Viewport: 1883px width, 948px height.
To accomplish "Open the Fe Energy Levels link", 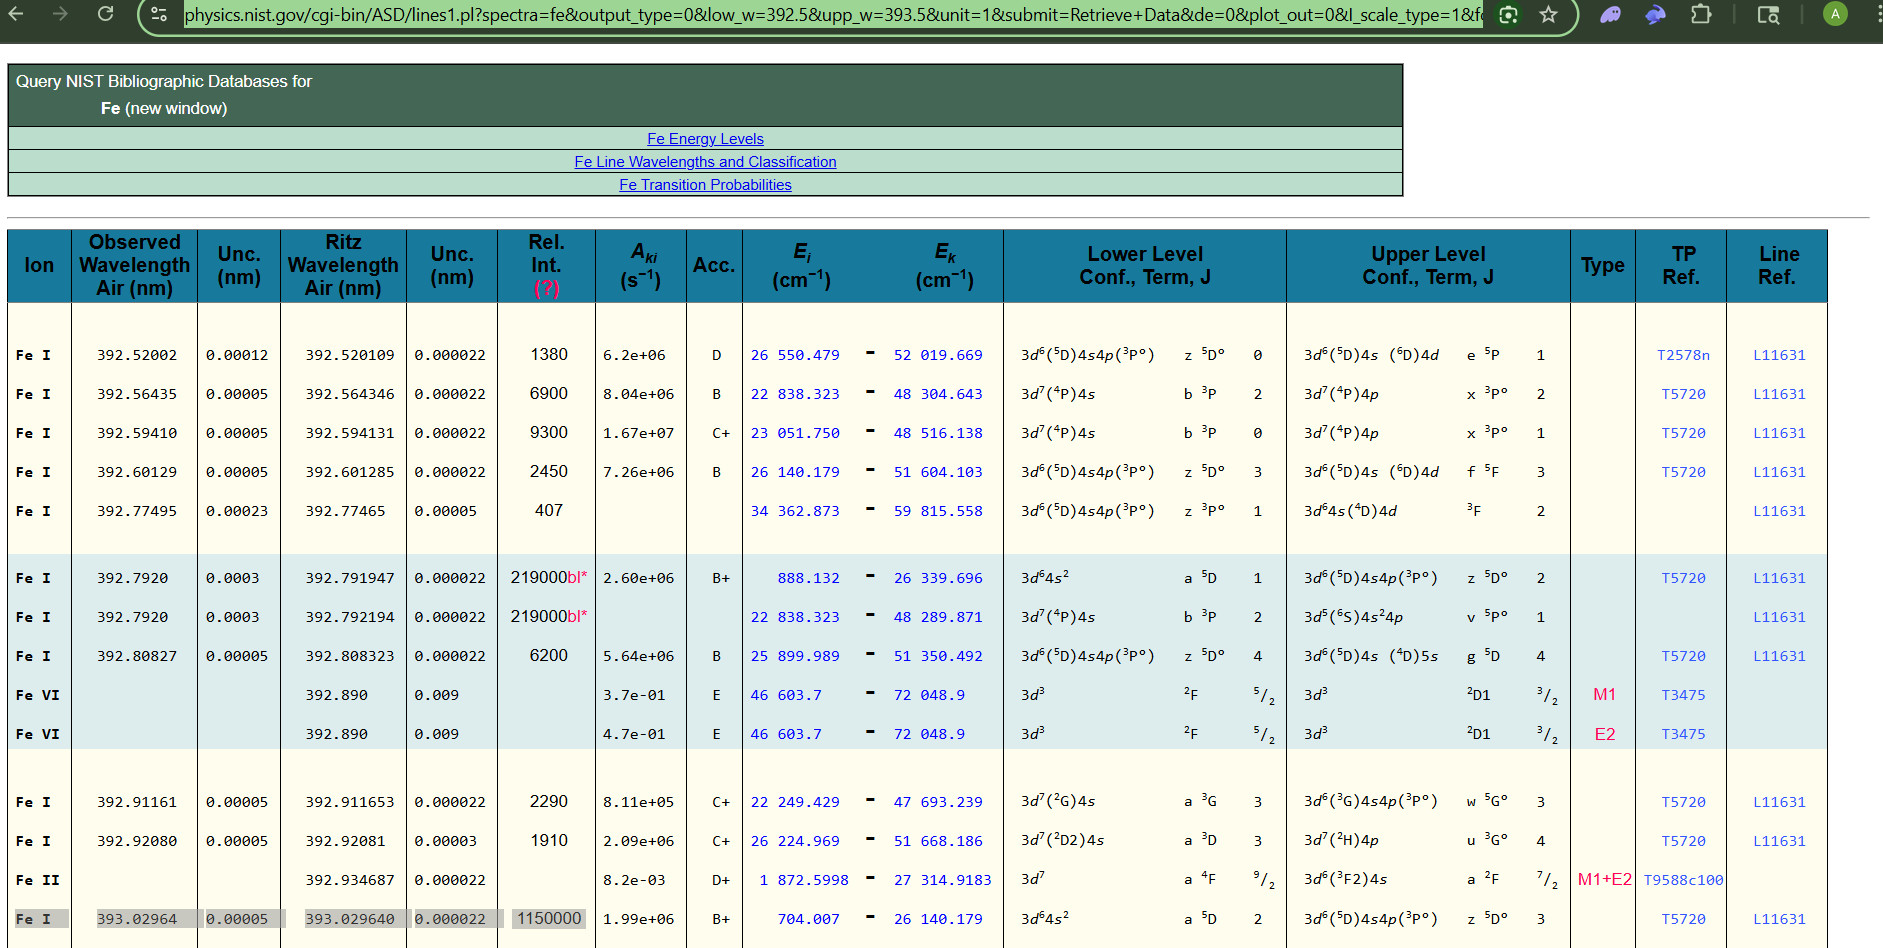I will point(705,139).
